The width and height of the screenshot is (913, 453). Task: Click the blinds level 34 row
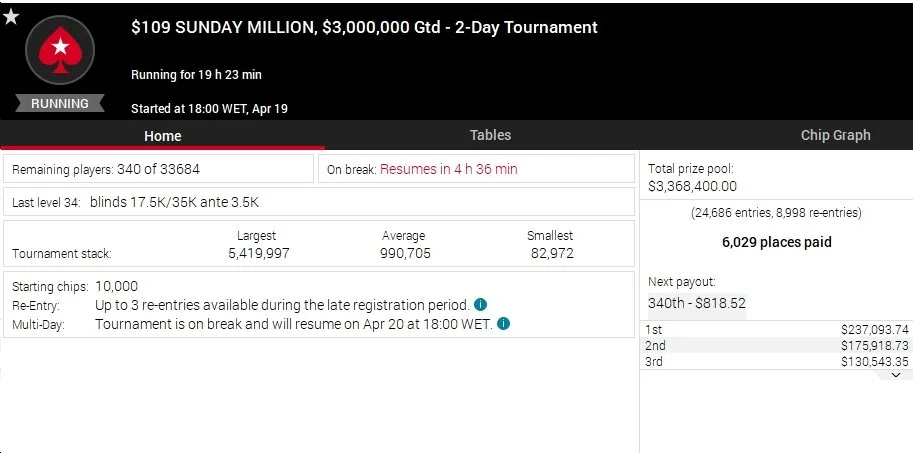click(319, 202)
